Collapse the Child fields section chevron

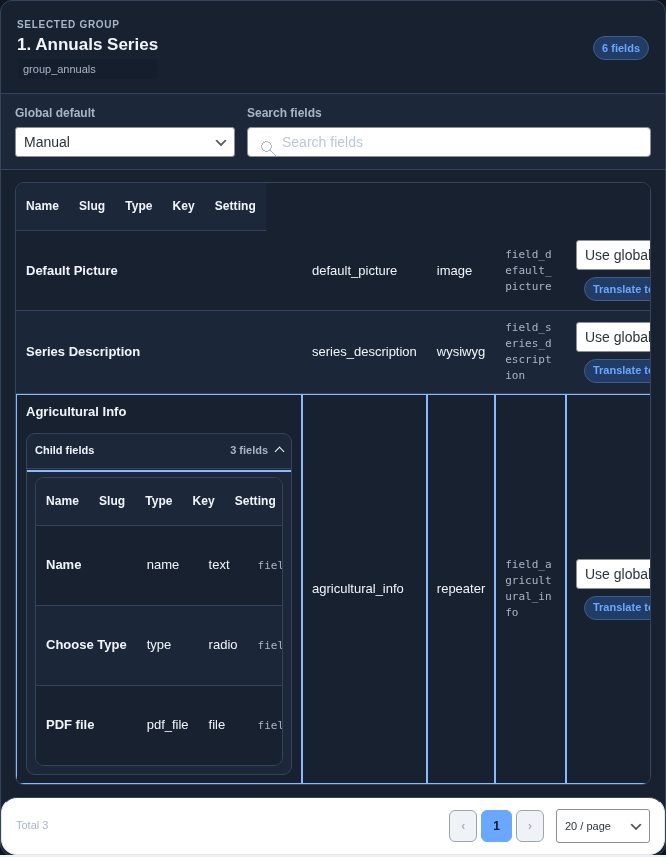279,450
